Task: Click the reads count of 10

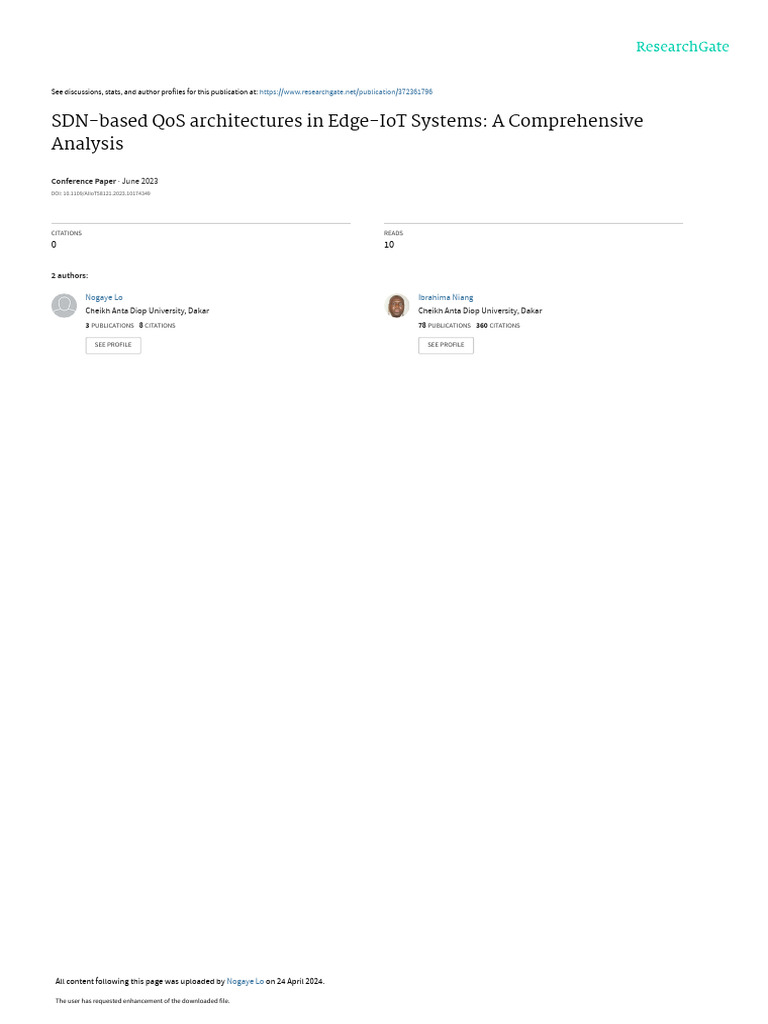Action: click(x=389, y=245)
